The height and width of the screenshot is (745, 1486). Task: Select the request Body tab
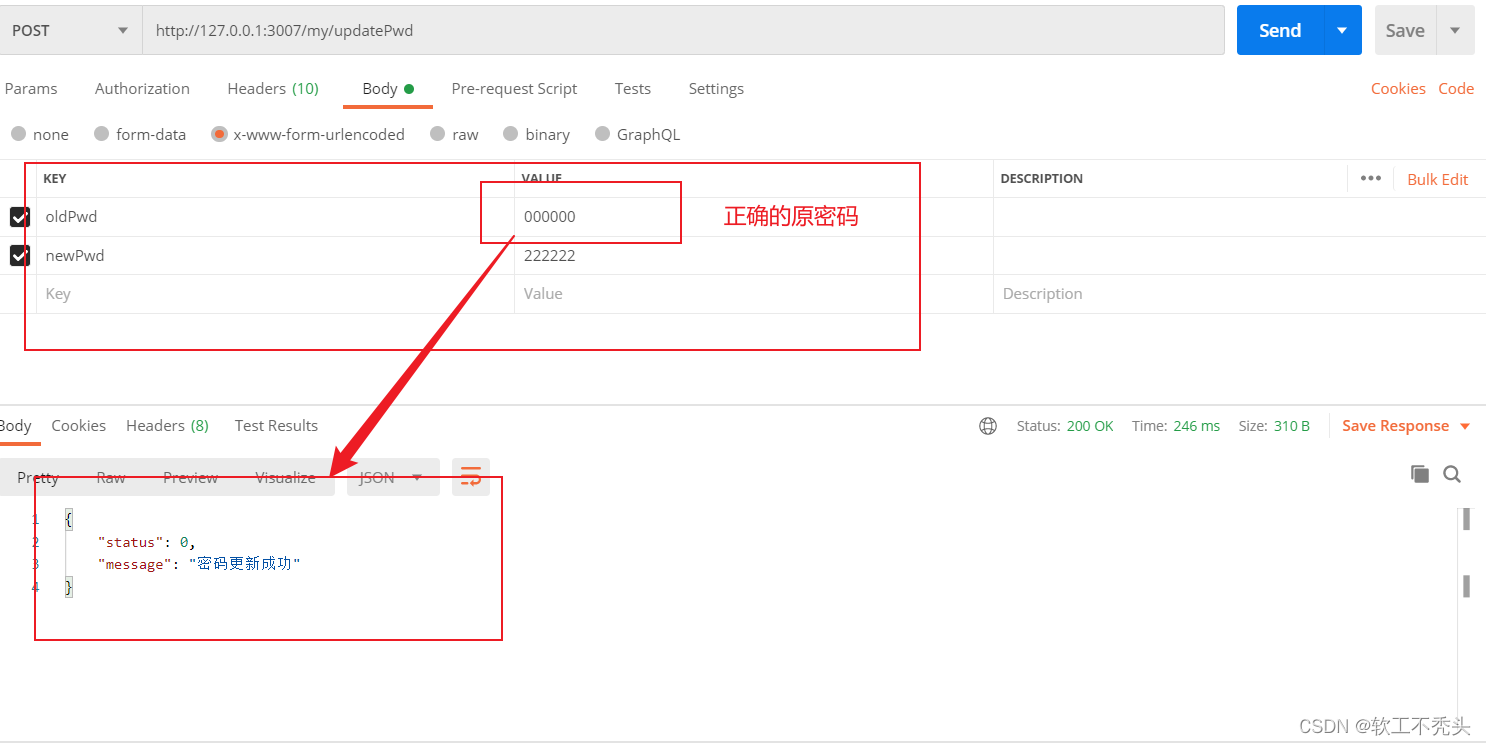click(388, 88)
